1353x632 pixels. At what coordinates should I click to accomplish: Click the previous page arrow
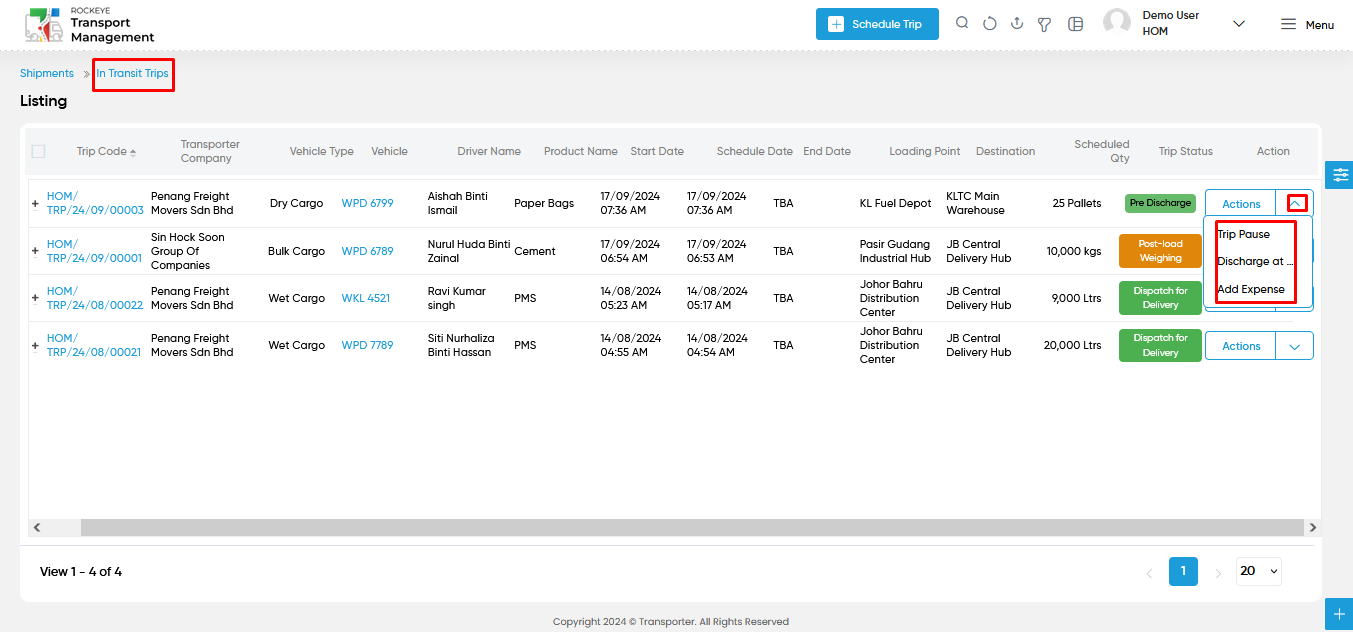point(1149,573)
